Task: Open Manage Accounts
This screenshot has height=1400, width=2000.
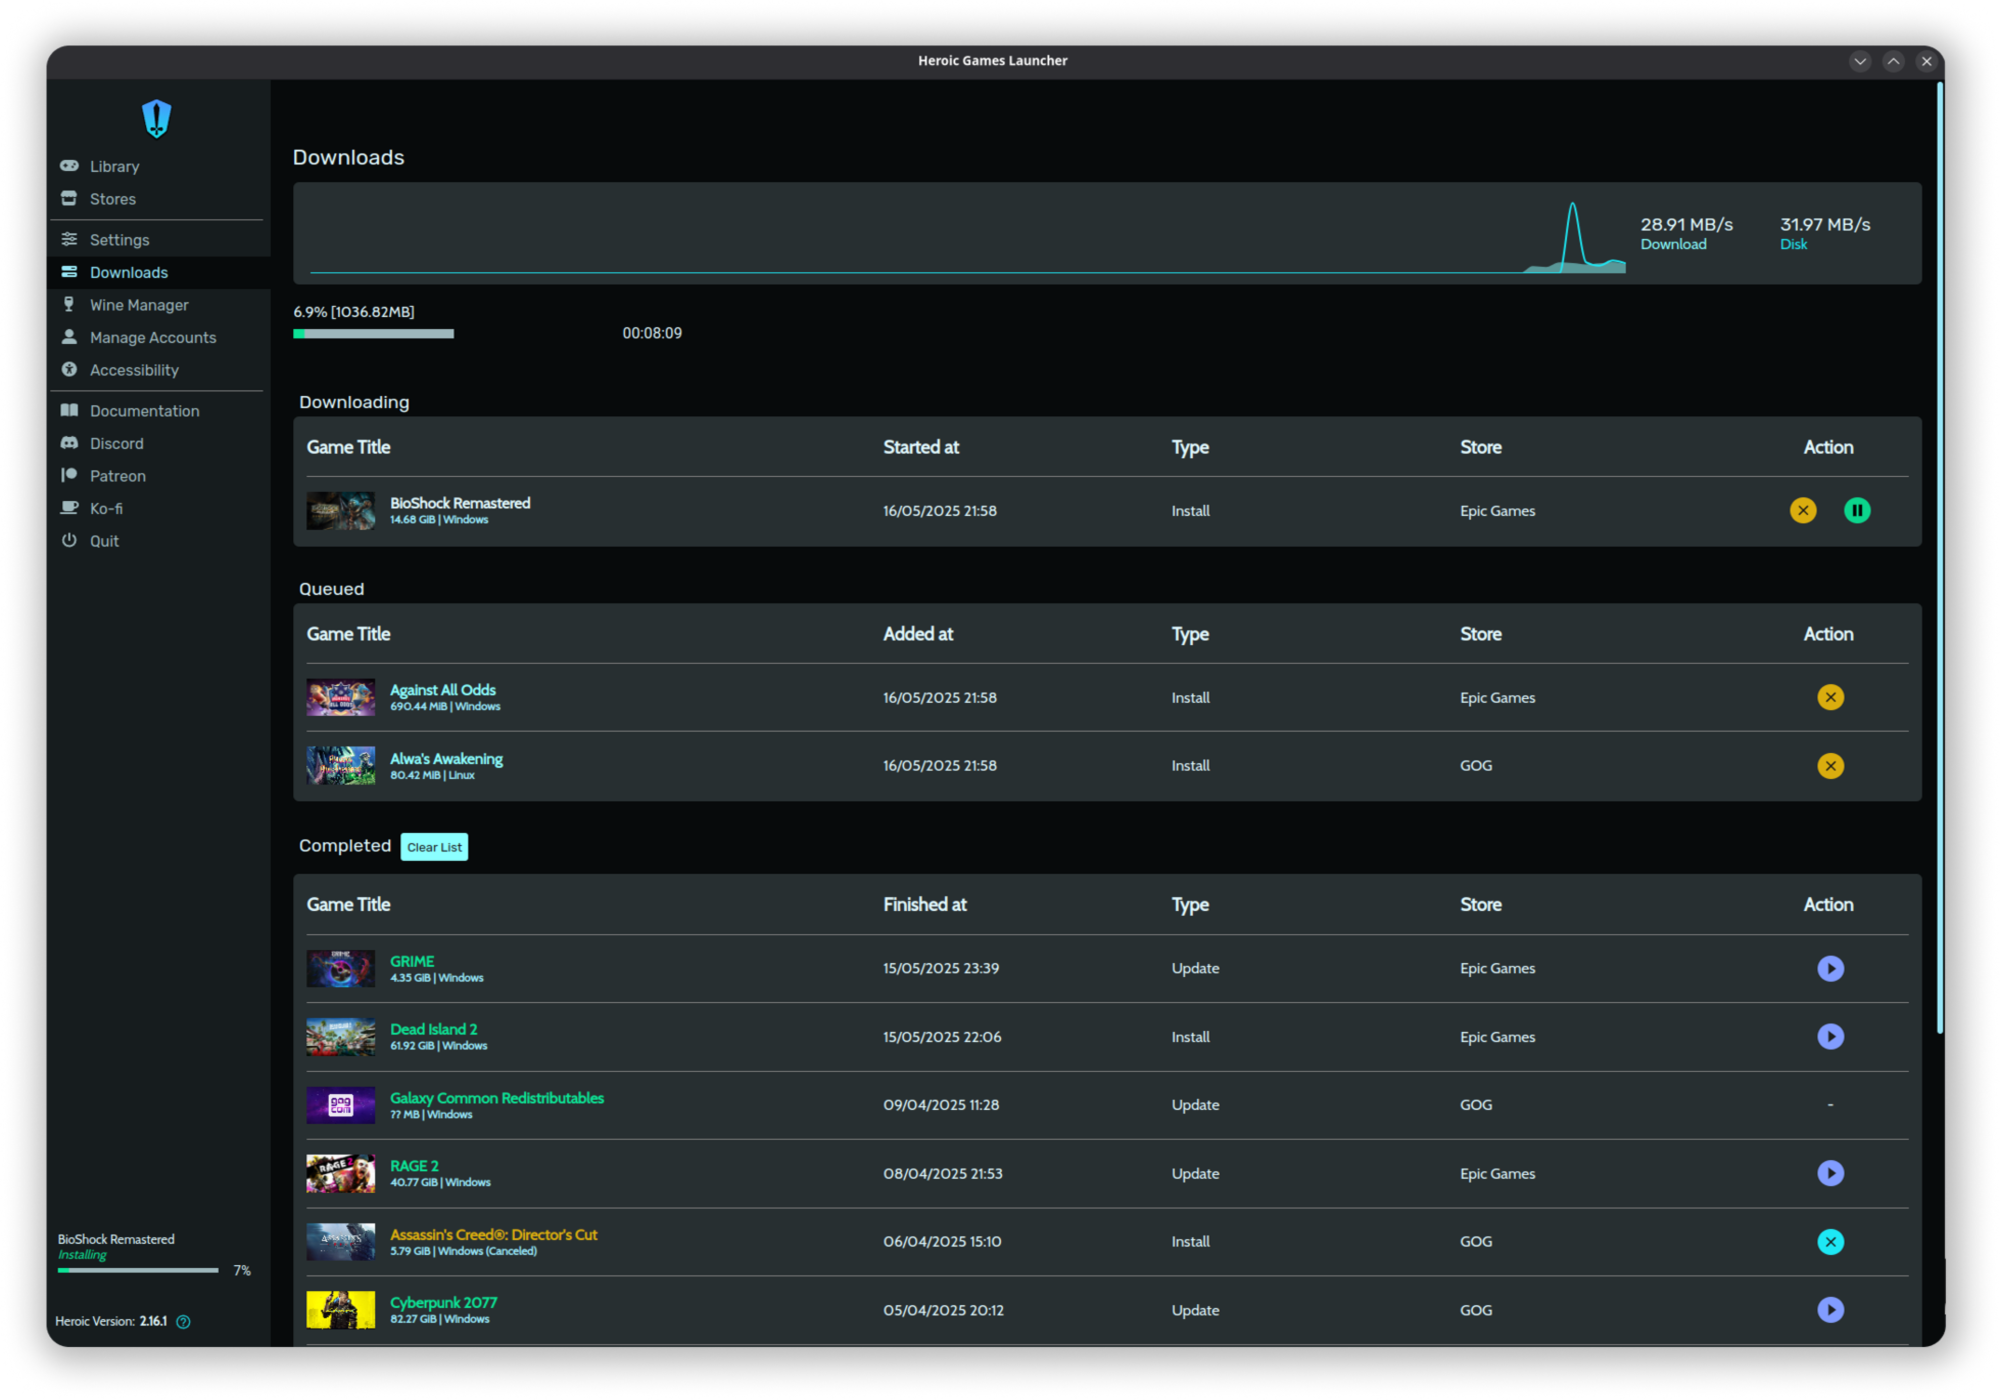Action: point(152,338)
